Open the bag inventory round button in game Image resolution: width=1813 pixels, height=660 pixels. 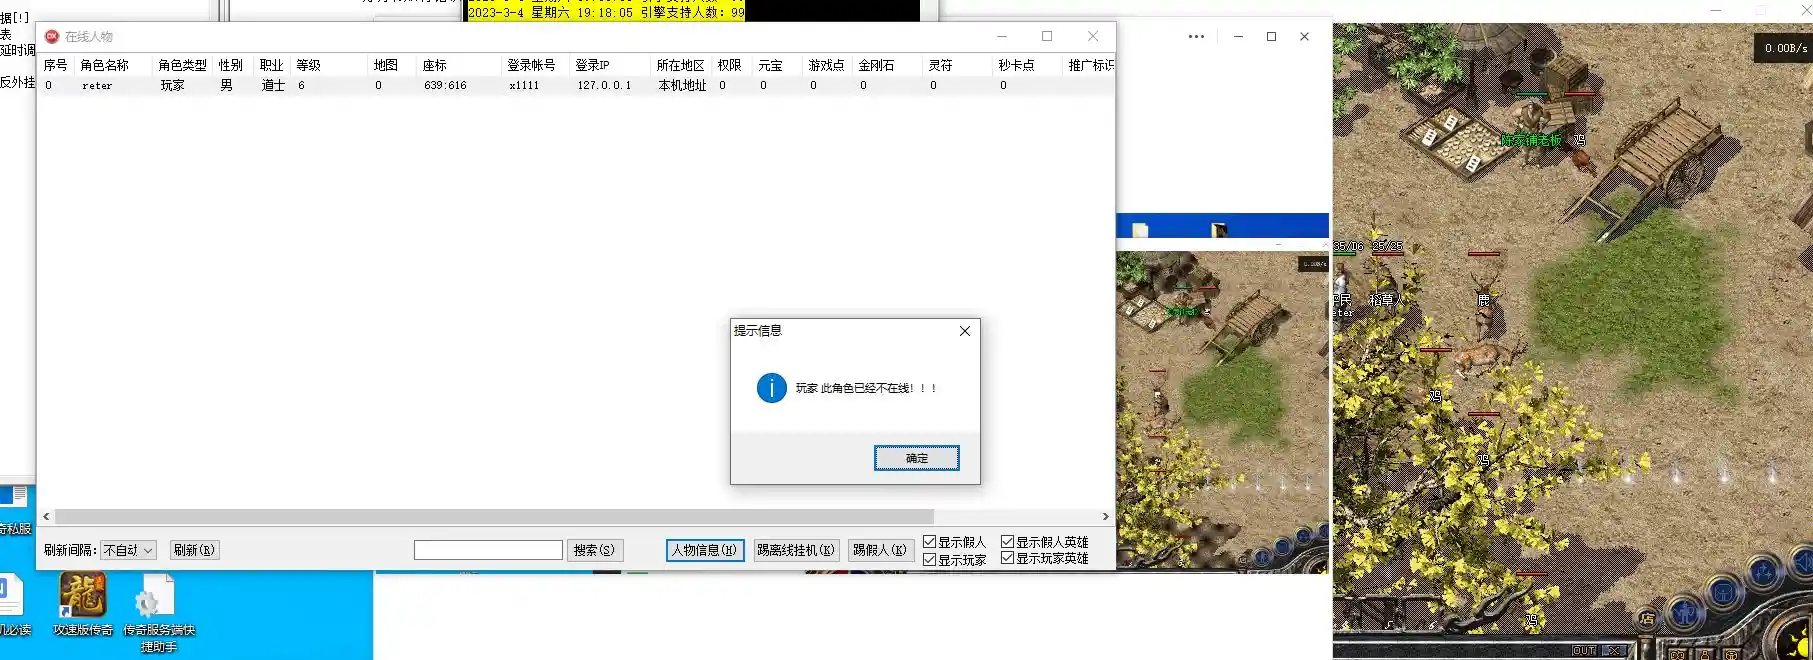pyautogui.click(x=1725, y=592)
